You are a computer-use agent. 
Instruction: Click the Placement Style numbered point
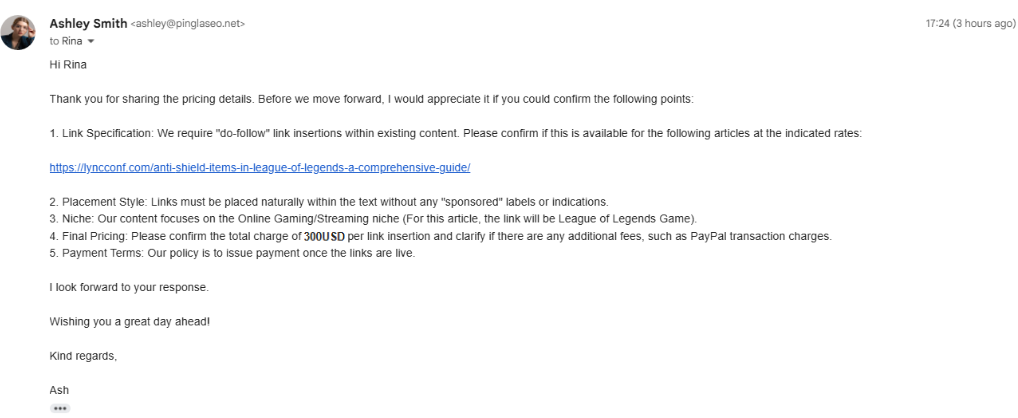[329, 202]
